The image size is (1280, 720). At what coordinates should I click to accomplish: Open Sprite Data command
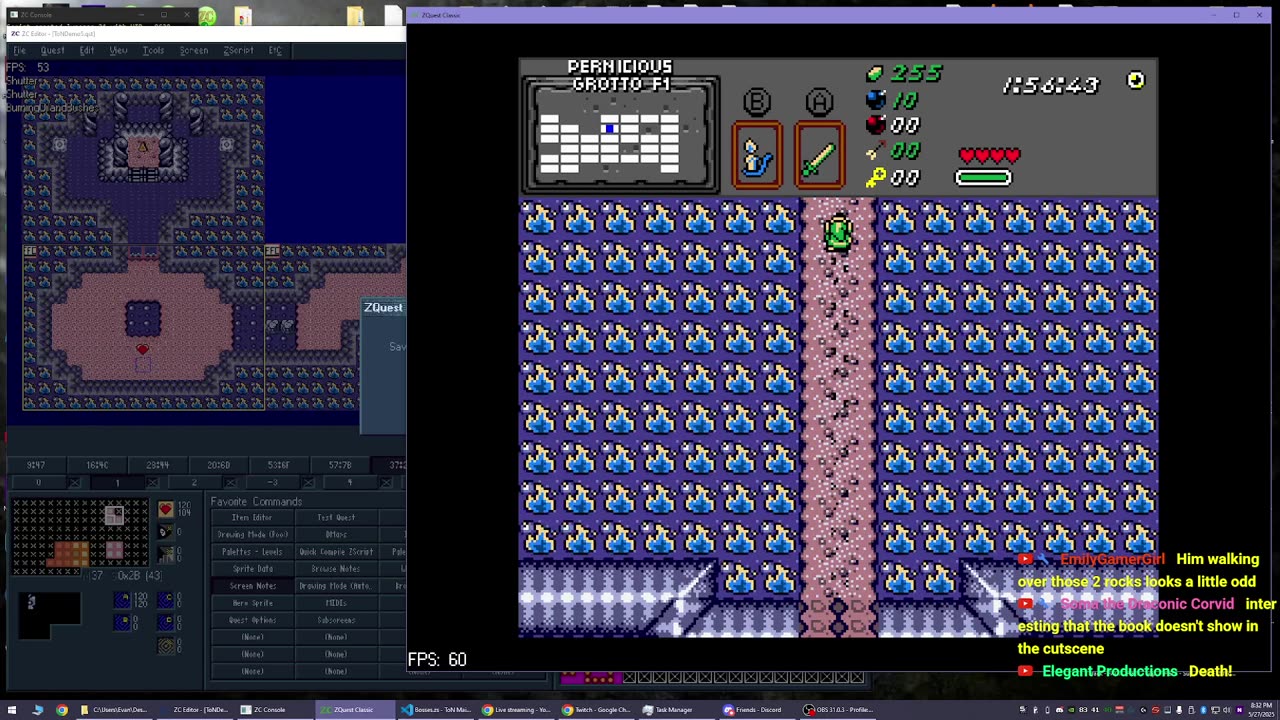(252, 569)
